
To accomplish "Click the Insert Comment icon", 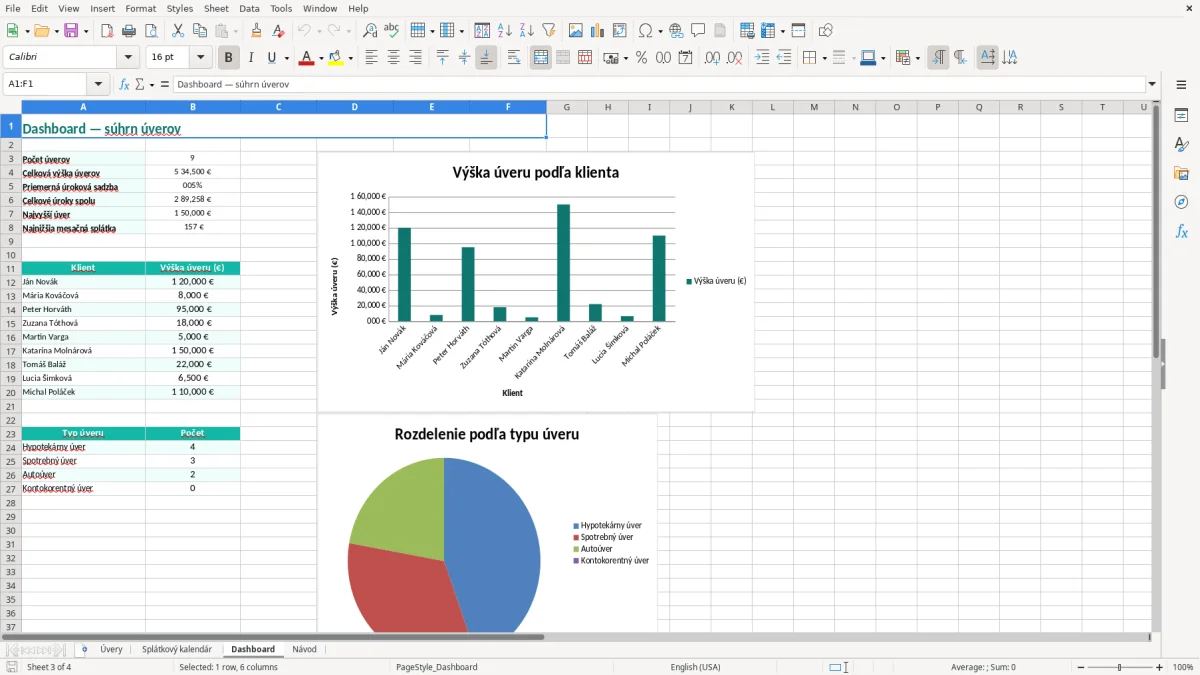I will [x=698, y=31].
